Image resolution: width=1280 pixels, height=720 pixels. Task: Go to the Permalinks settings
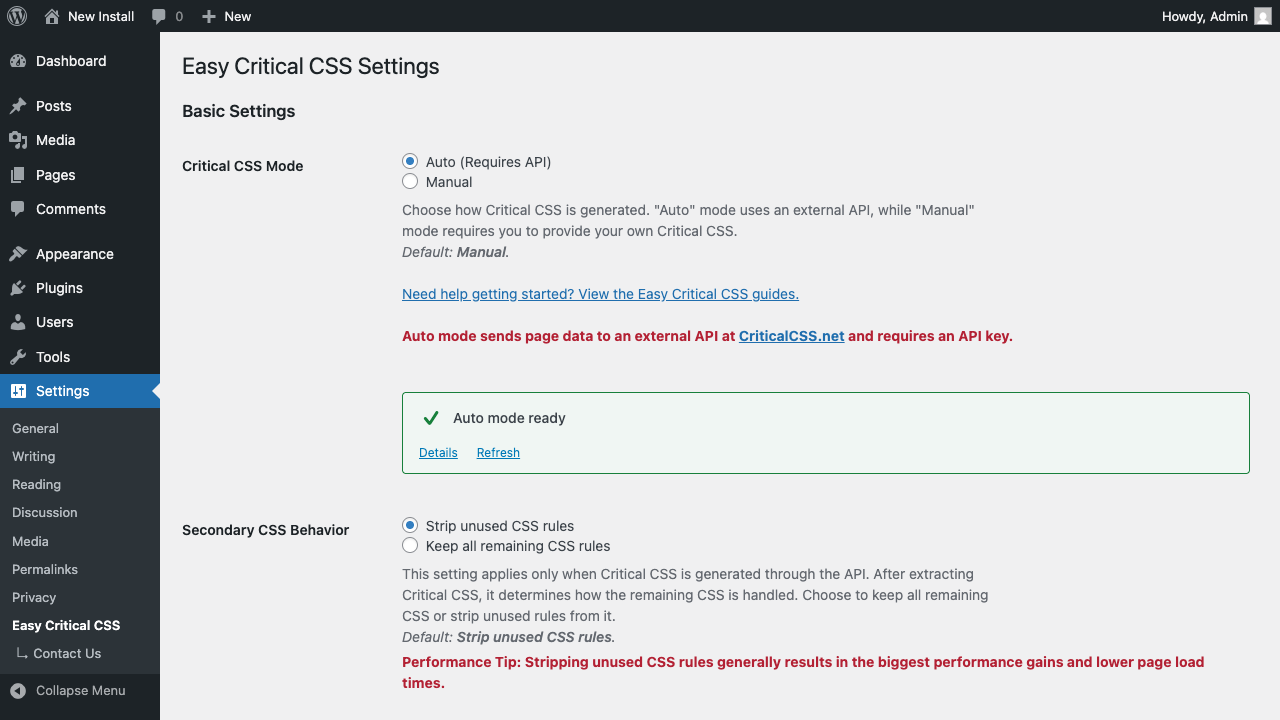pyautogui.click(x=44, y=569)
